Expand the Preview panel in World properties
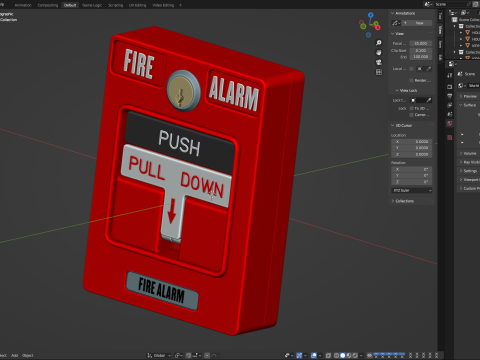The image size is (480, 360). (461, 96)
